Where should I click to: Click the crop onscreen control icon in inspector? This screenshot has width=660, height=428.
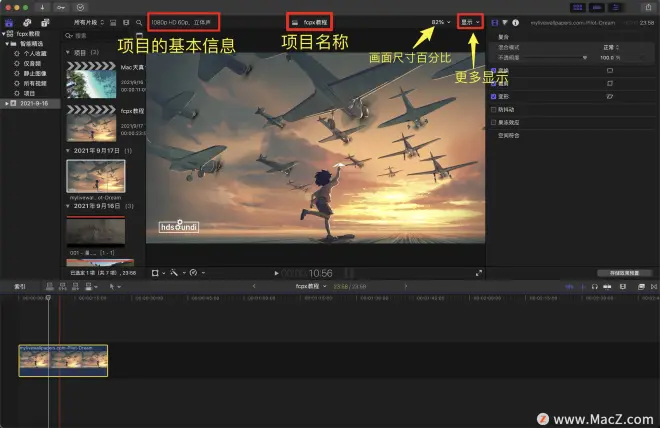click(610, 83)
